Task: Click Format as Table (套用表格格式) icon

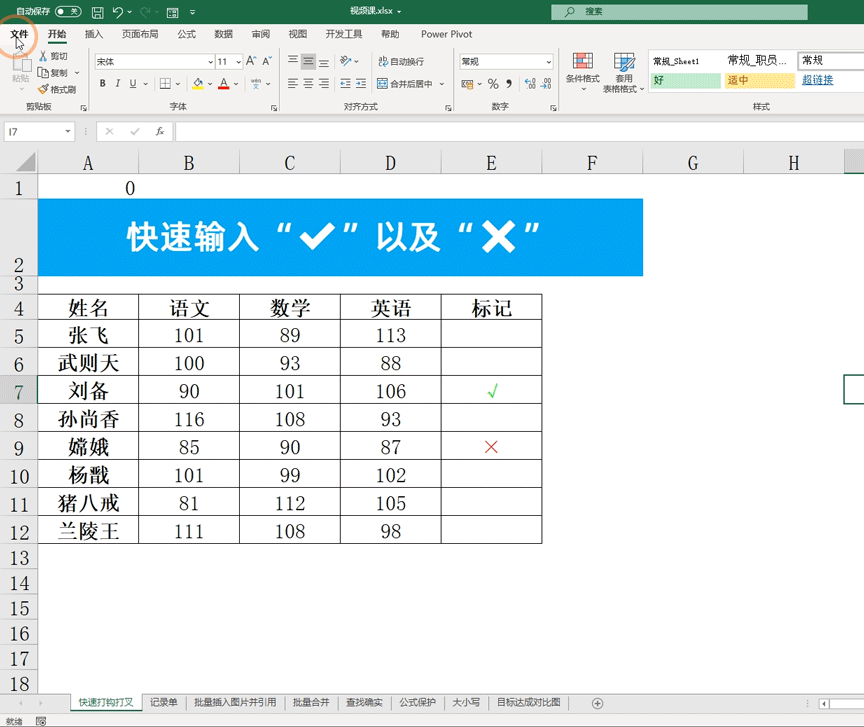Action: coord(624,62)
